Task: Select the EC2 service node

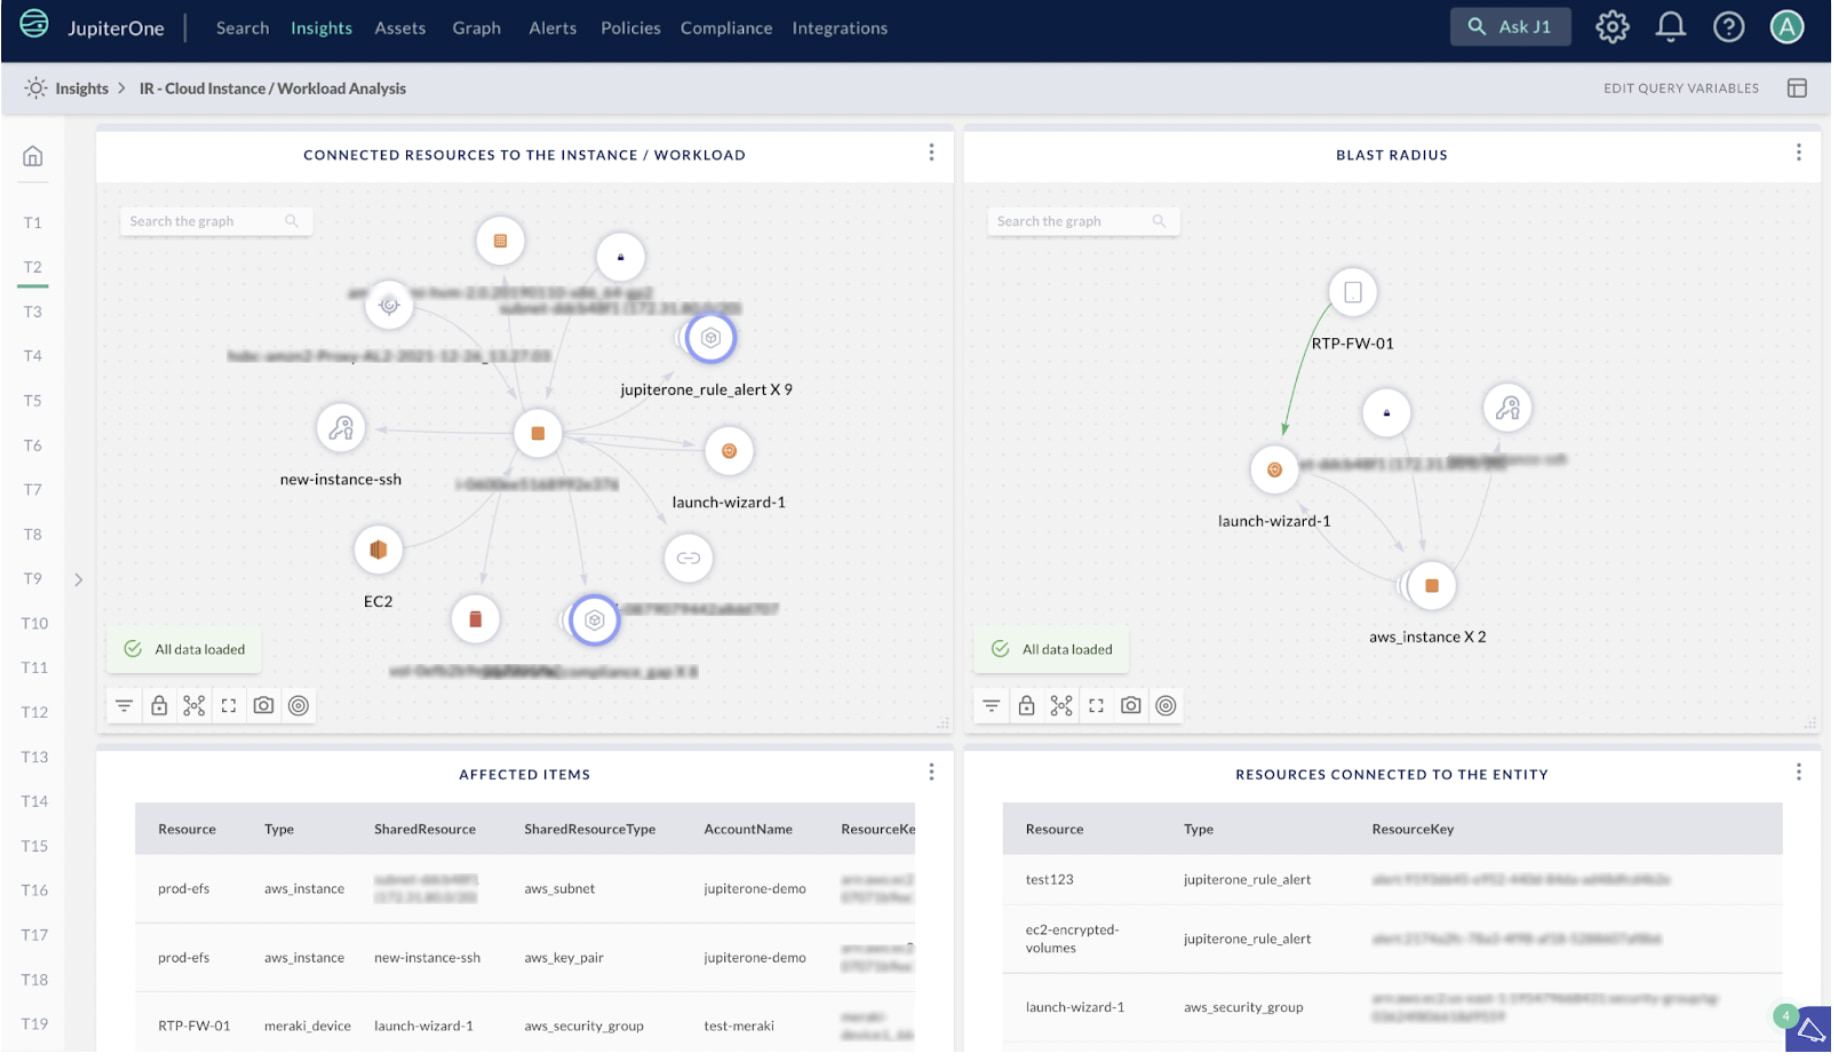Action: pos(378,550)
